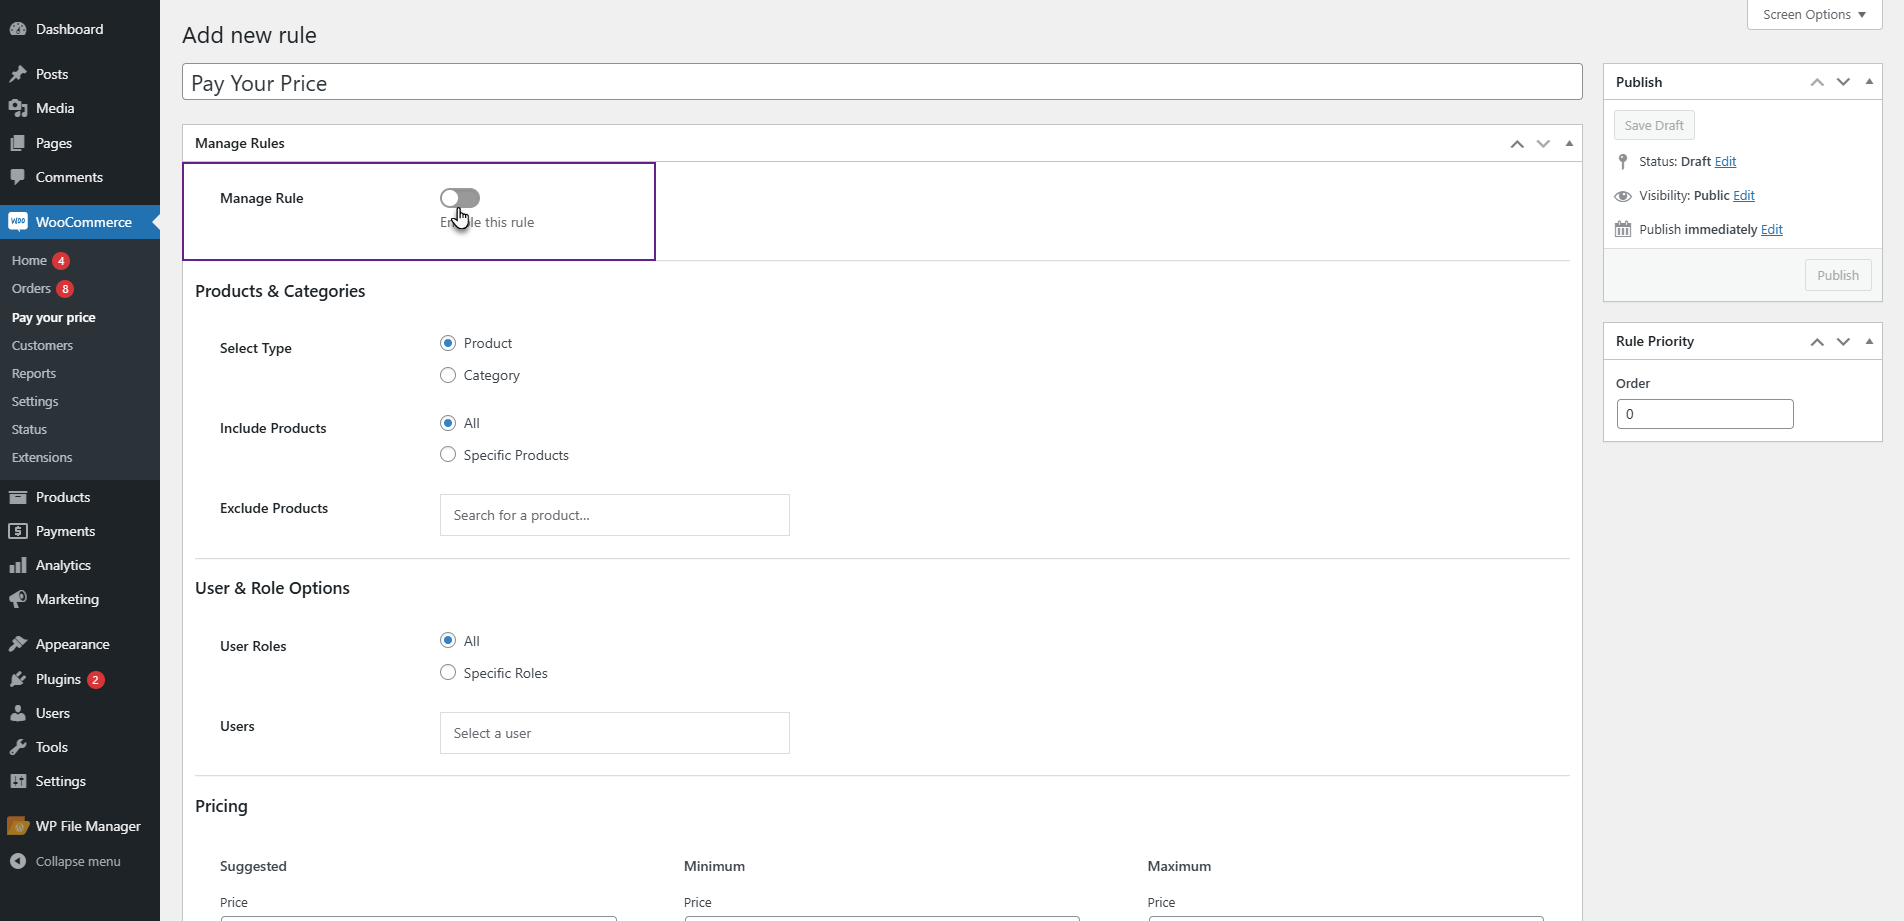
Task: Click the Publish button
Action: (x=1838, y=275)
